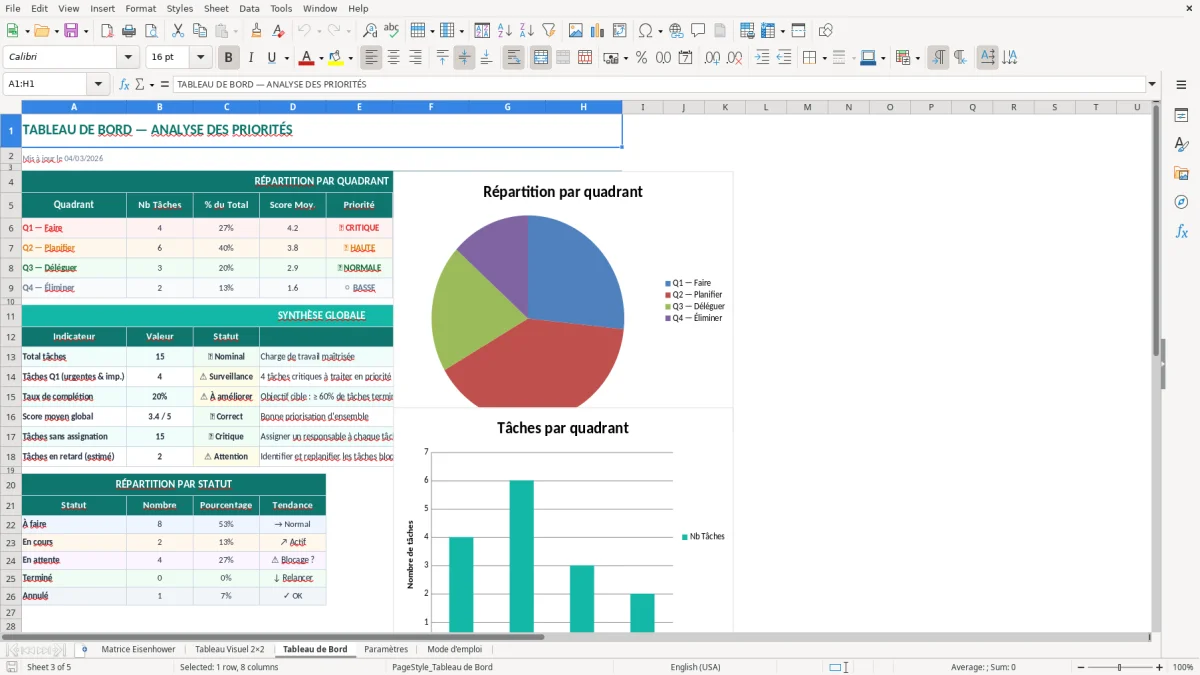Click the Increase Indent icon
Image resolution: width=1200 pixels, height=675 pixels.
pyautogui.click(x=762, y=58)
